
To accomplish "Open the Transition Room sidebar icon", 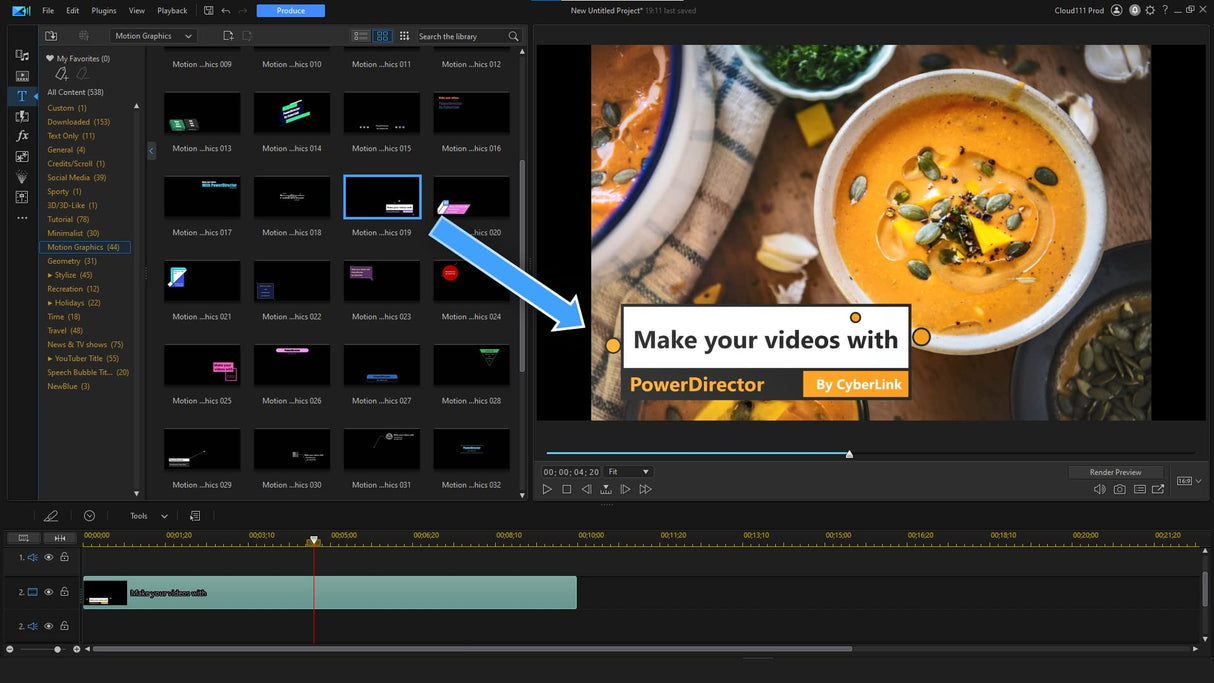I will (22, 116).
